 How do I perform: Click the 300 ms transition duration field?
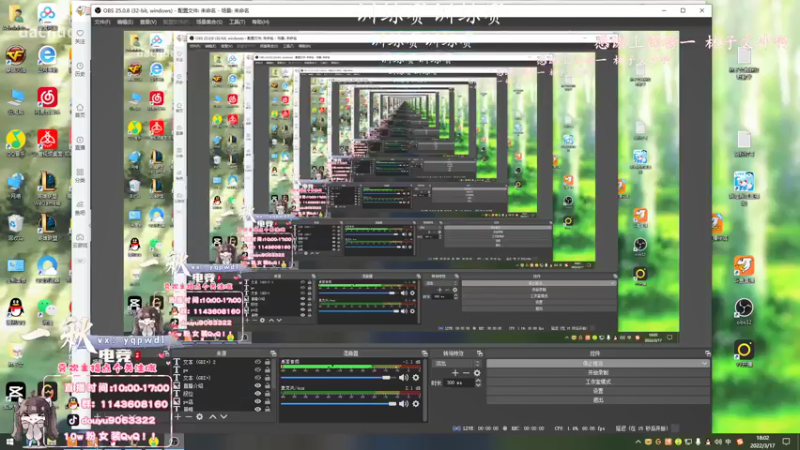pos(460,383)
